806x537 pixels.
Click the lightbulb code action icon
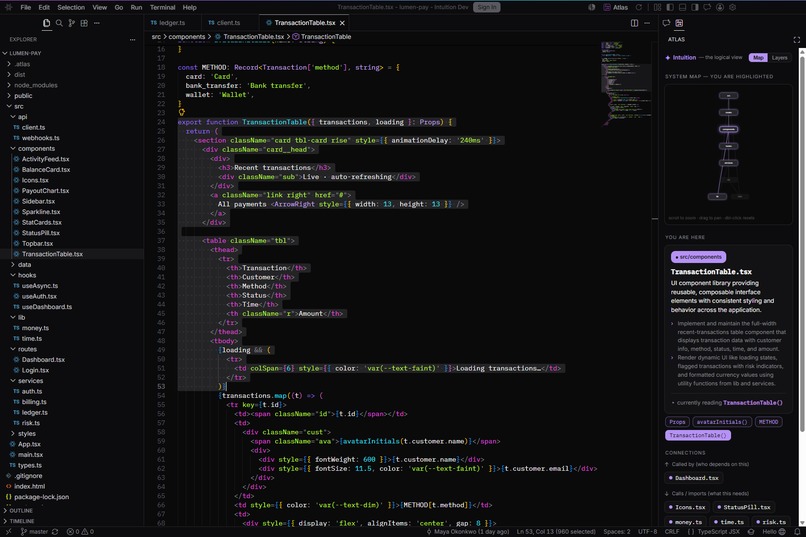(x=181, y=112)
